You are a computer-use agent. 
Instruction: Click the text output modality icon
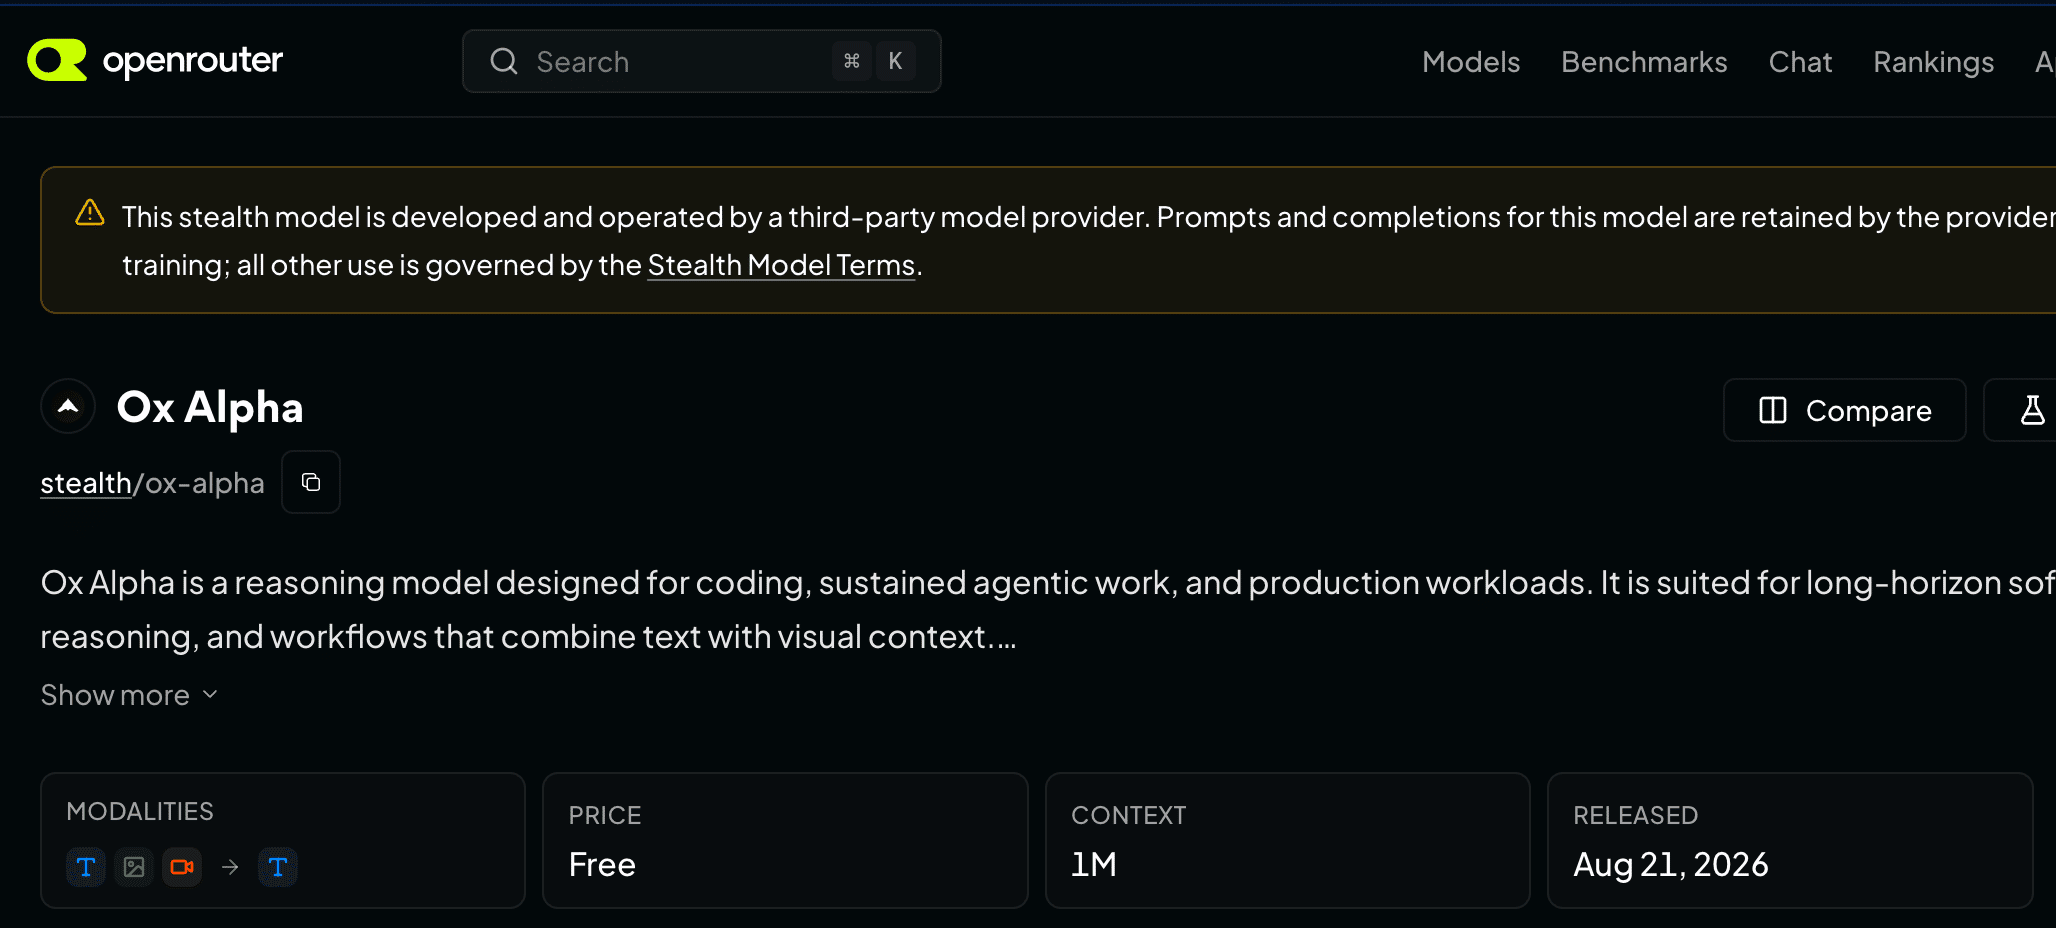tap(278, 867)
